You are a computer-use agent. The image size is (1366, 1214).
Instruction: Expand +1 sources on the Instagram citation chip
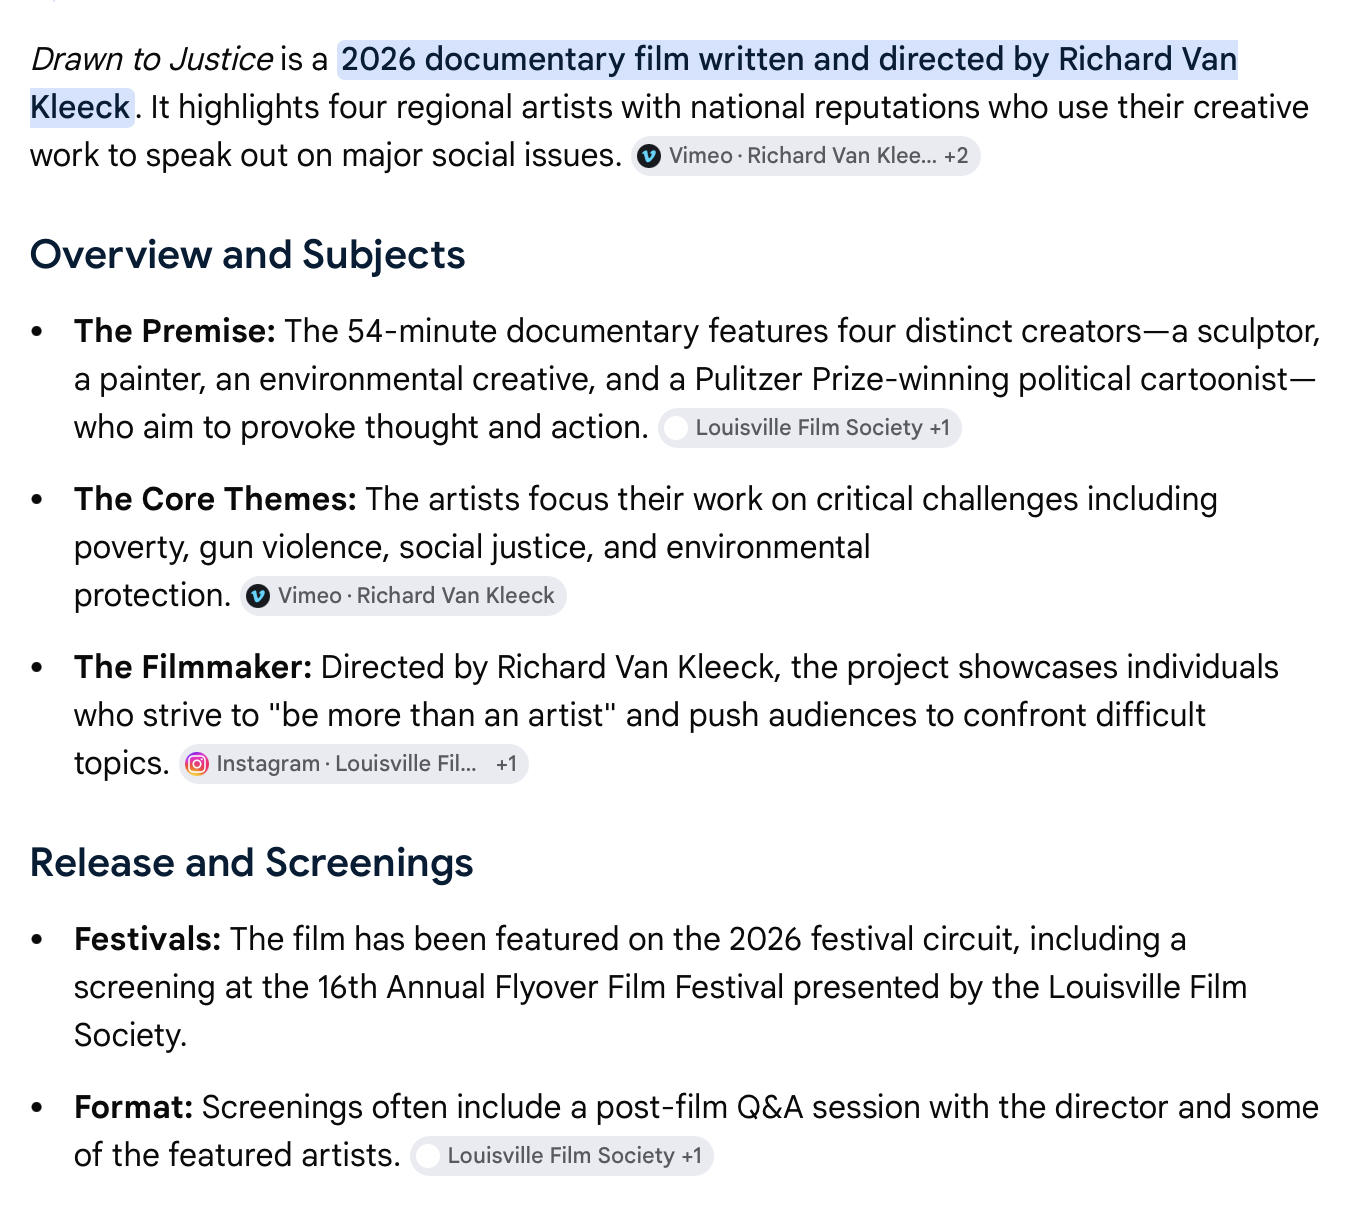point(506,764)
